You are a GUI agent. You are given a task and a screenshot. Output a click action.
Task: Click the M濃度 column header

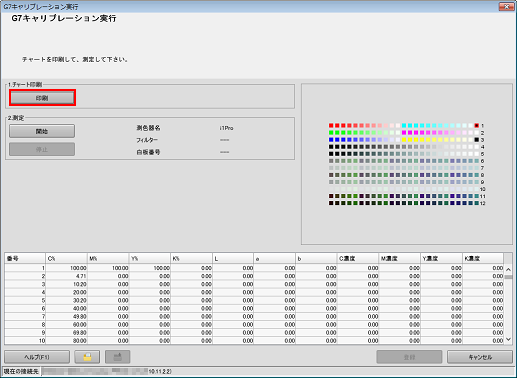tap(399, 258)
